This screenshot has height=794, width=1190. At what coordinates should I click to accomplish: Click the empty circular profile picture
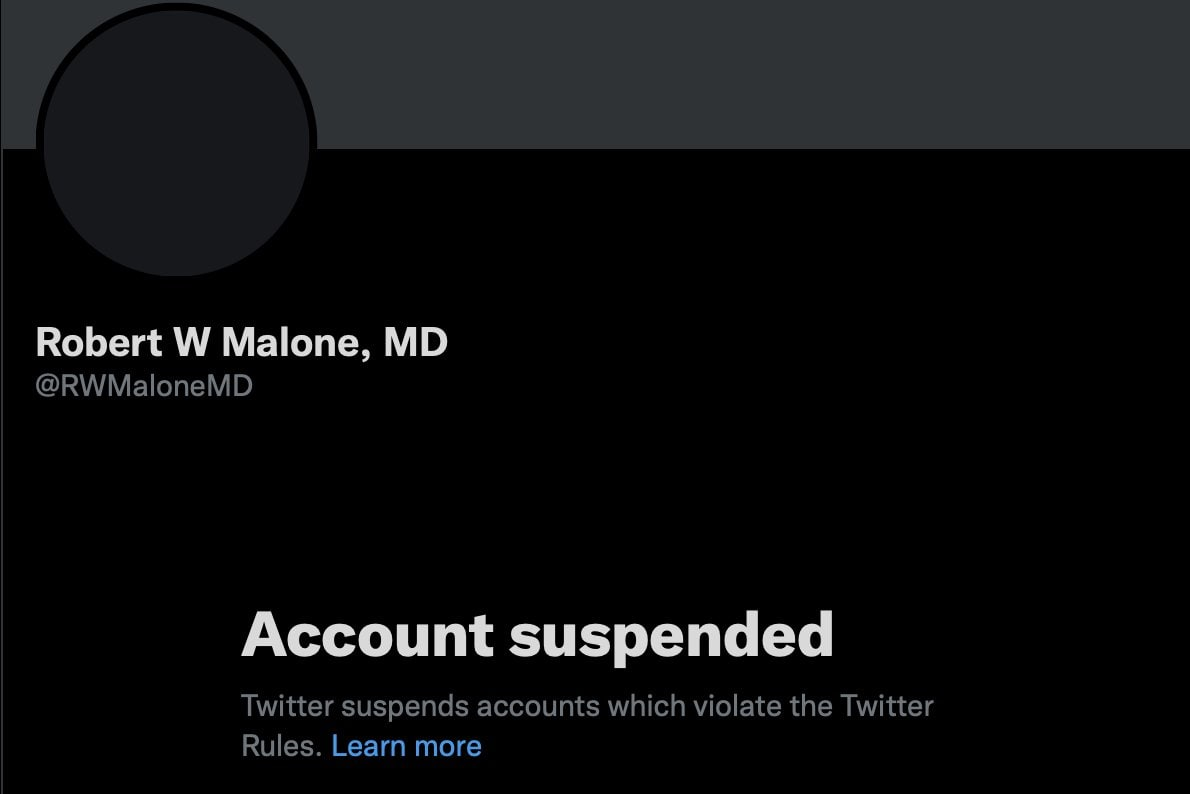point(176,143)
